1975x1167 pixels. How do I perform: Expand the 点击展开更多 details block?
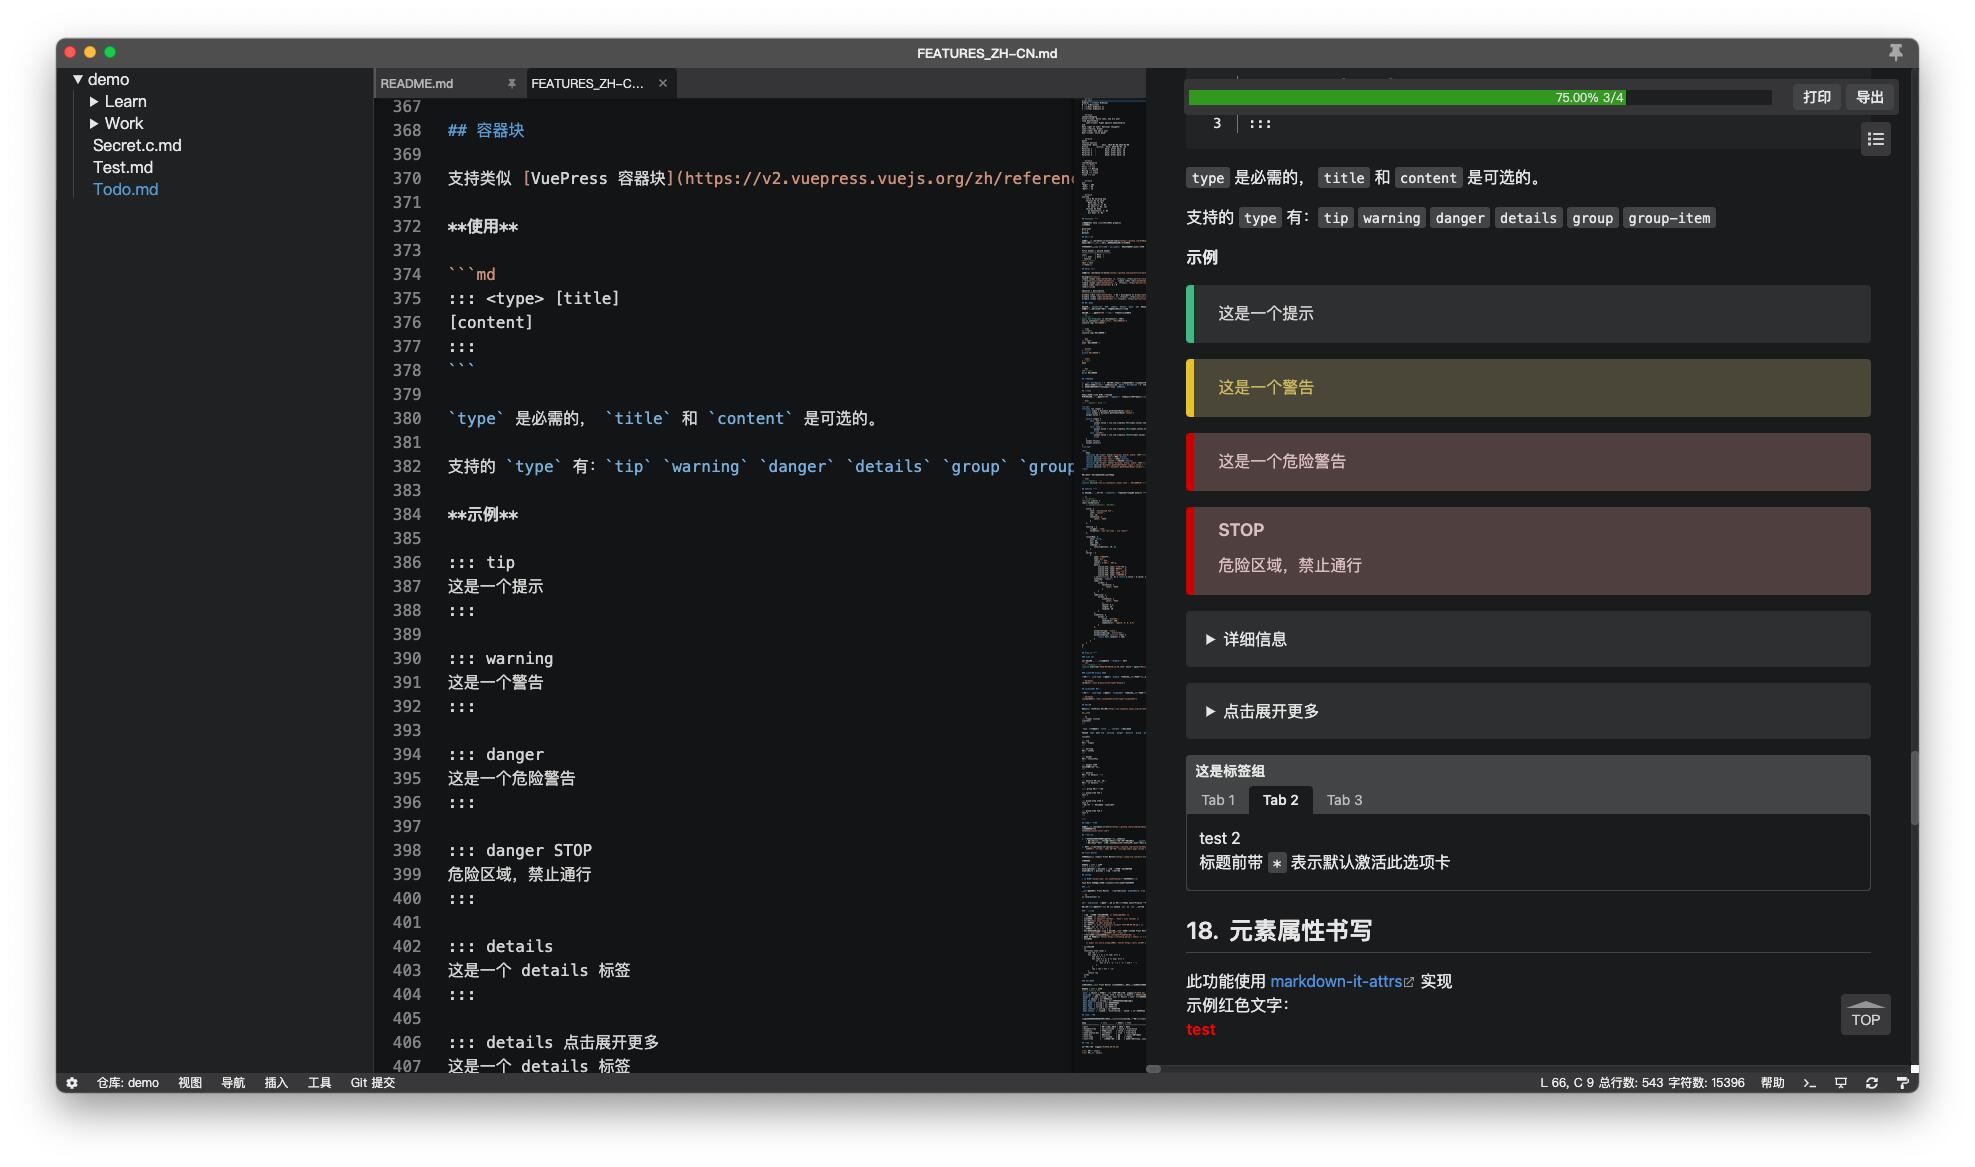pos(1527,711)
